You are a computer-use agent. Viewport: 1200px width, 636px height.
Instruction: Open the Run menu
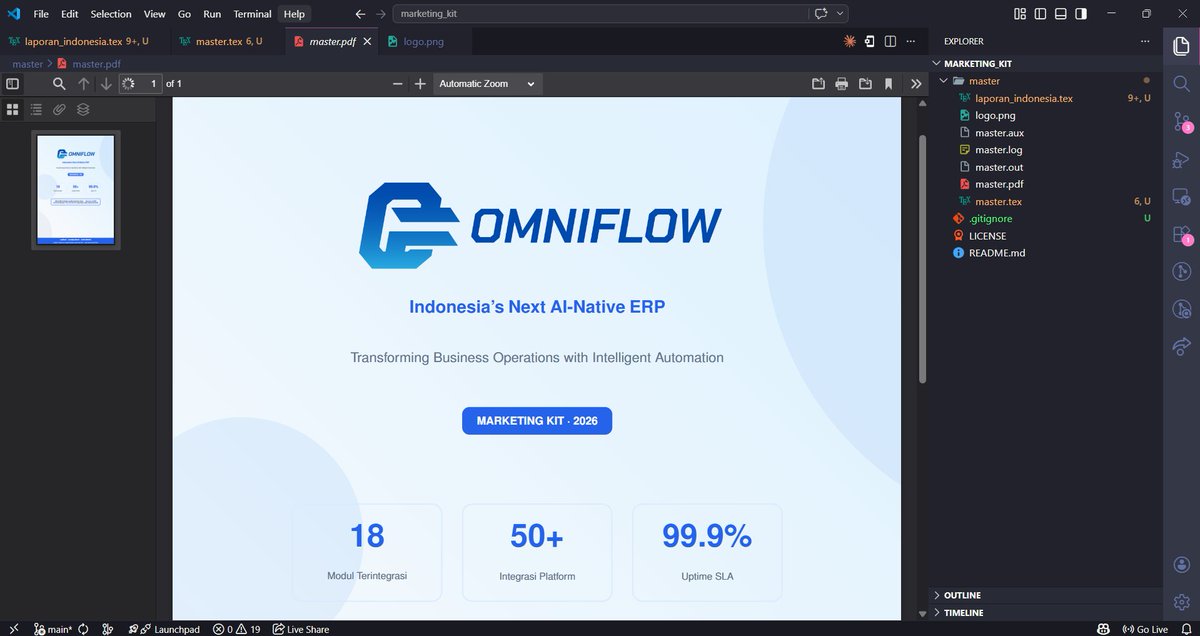(212, 14)
